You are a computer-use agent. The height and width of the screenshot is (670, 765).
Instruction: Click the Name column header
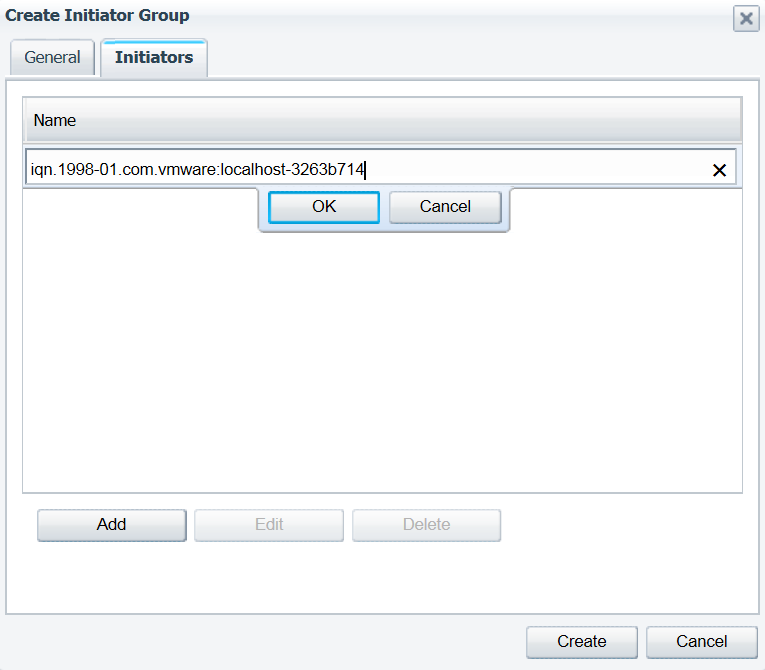pos(382,120)
